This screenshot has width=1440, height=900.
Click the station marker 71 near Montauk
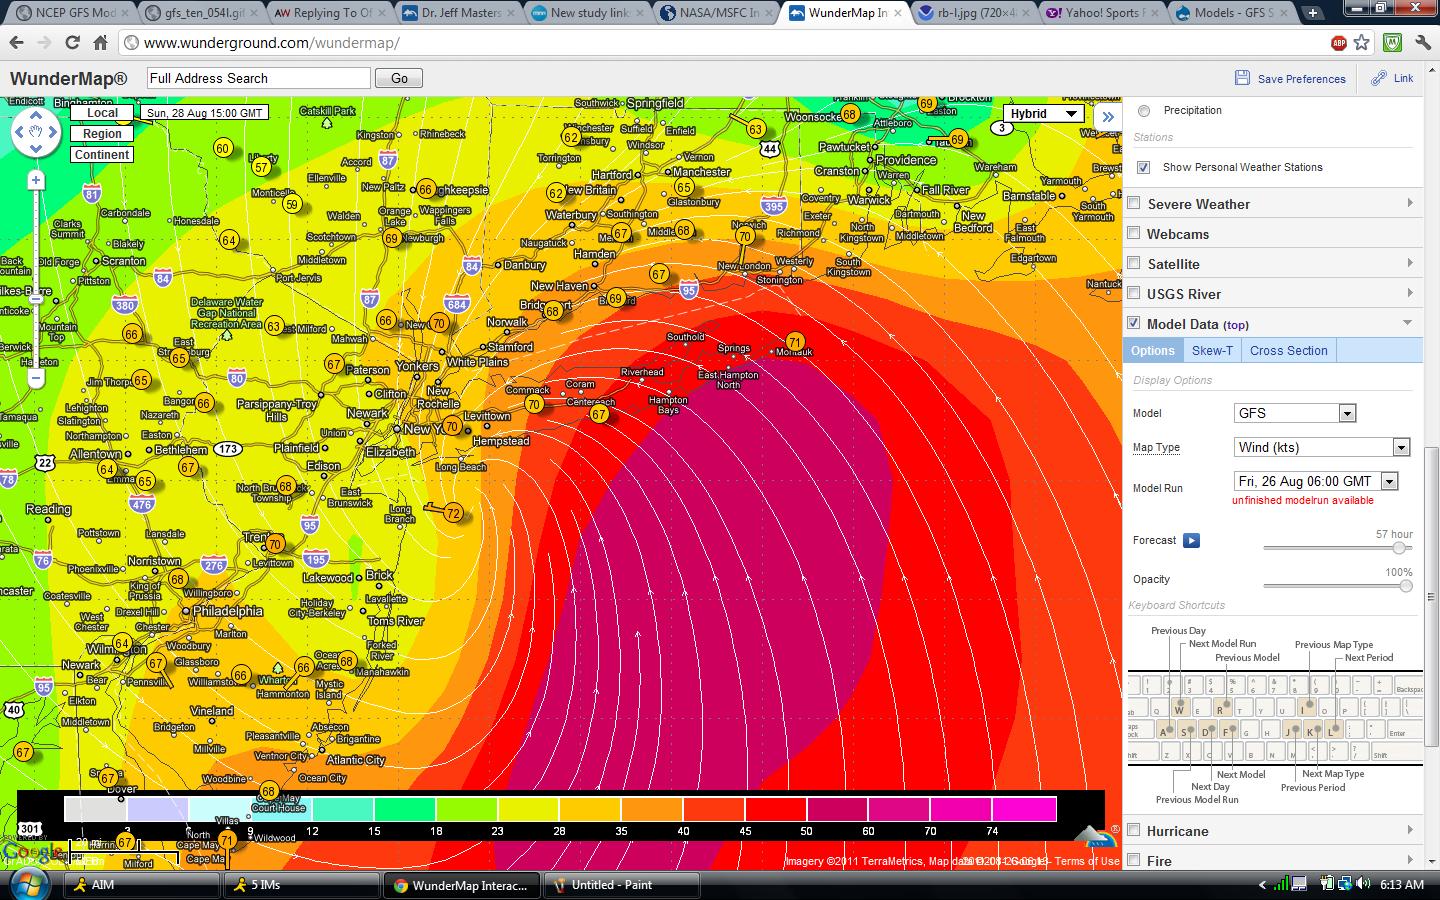coord(795,342)
